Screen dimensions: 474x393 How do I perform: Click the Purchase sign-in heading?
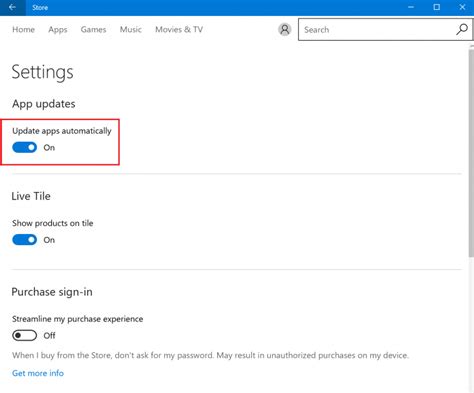click(x=52, y=292)
